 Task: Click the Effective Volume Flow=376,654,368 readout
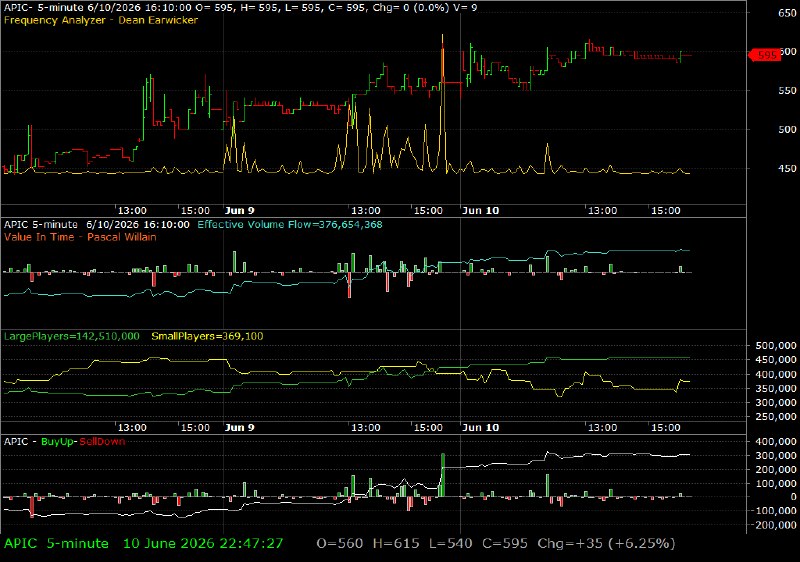pyautogui.click(x=290, y=224)
